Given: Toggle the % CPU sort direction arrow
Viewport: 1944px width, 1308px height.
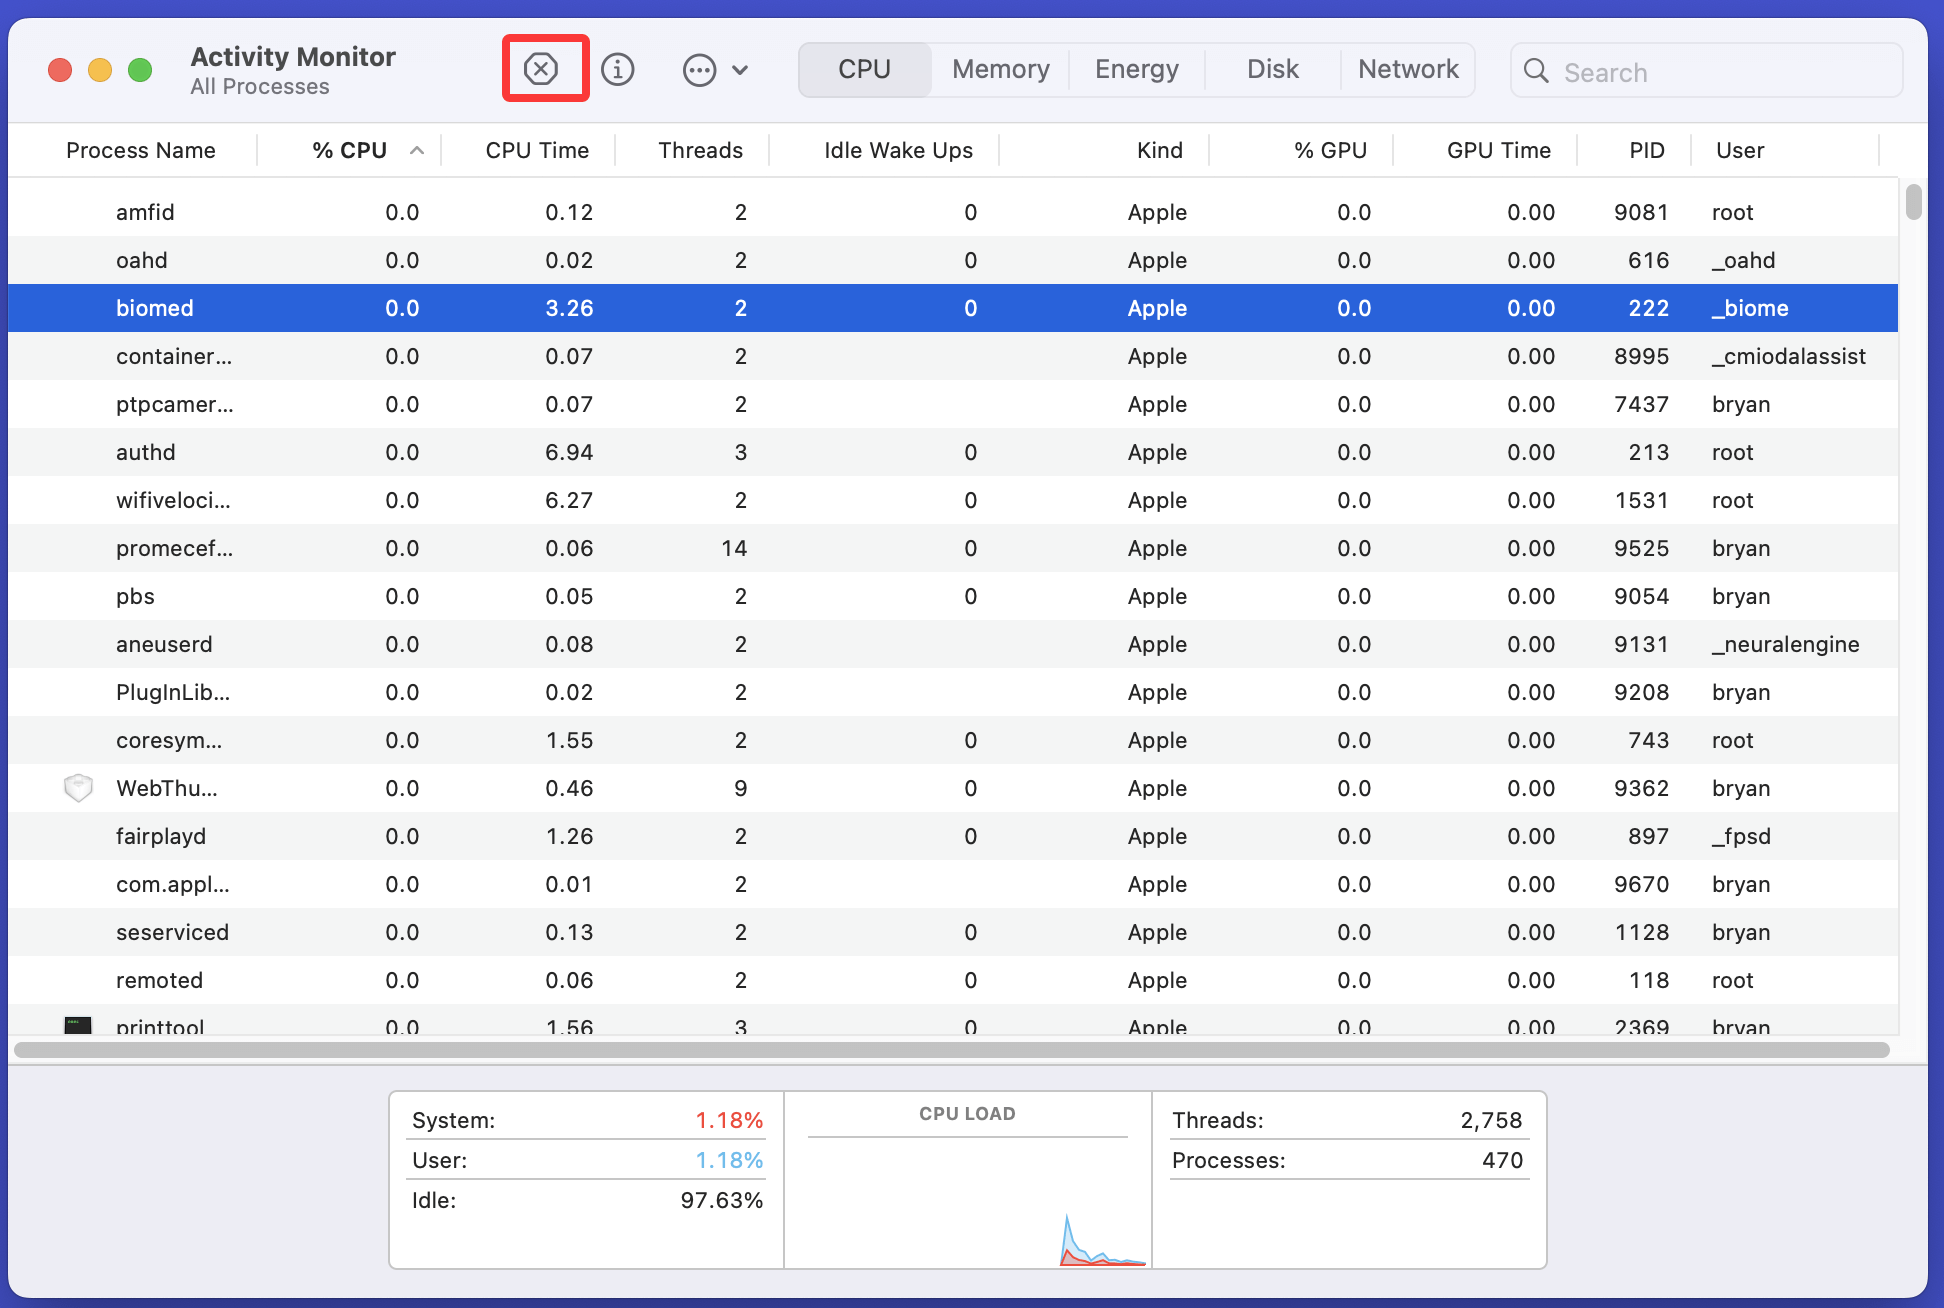Looking at the screenshot, I should pyautogui.click(x=418, y=150).
